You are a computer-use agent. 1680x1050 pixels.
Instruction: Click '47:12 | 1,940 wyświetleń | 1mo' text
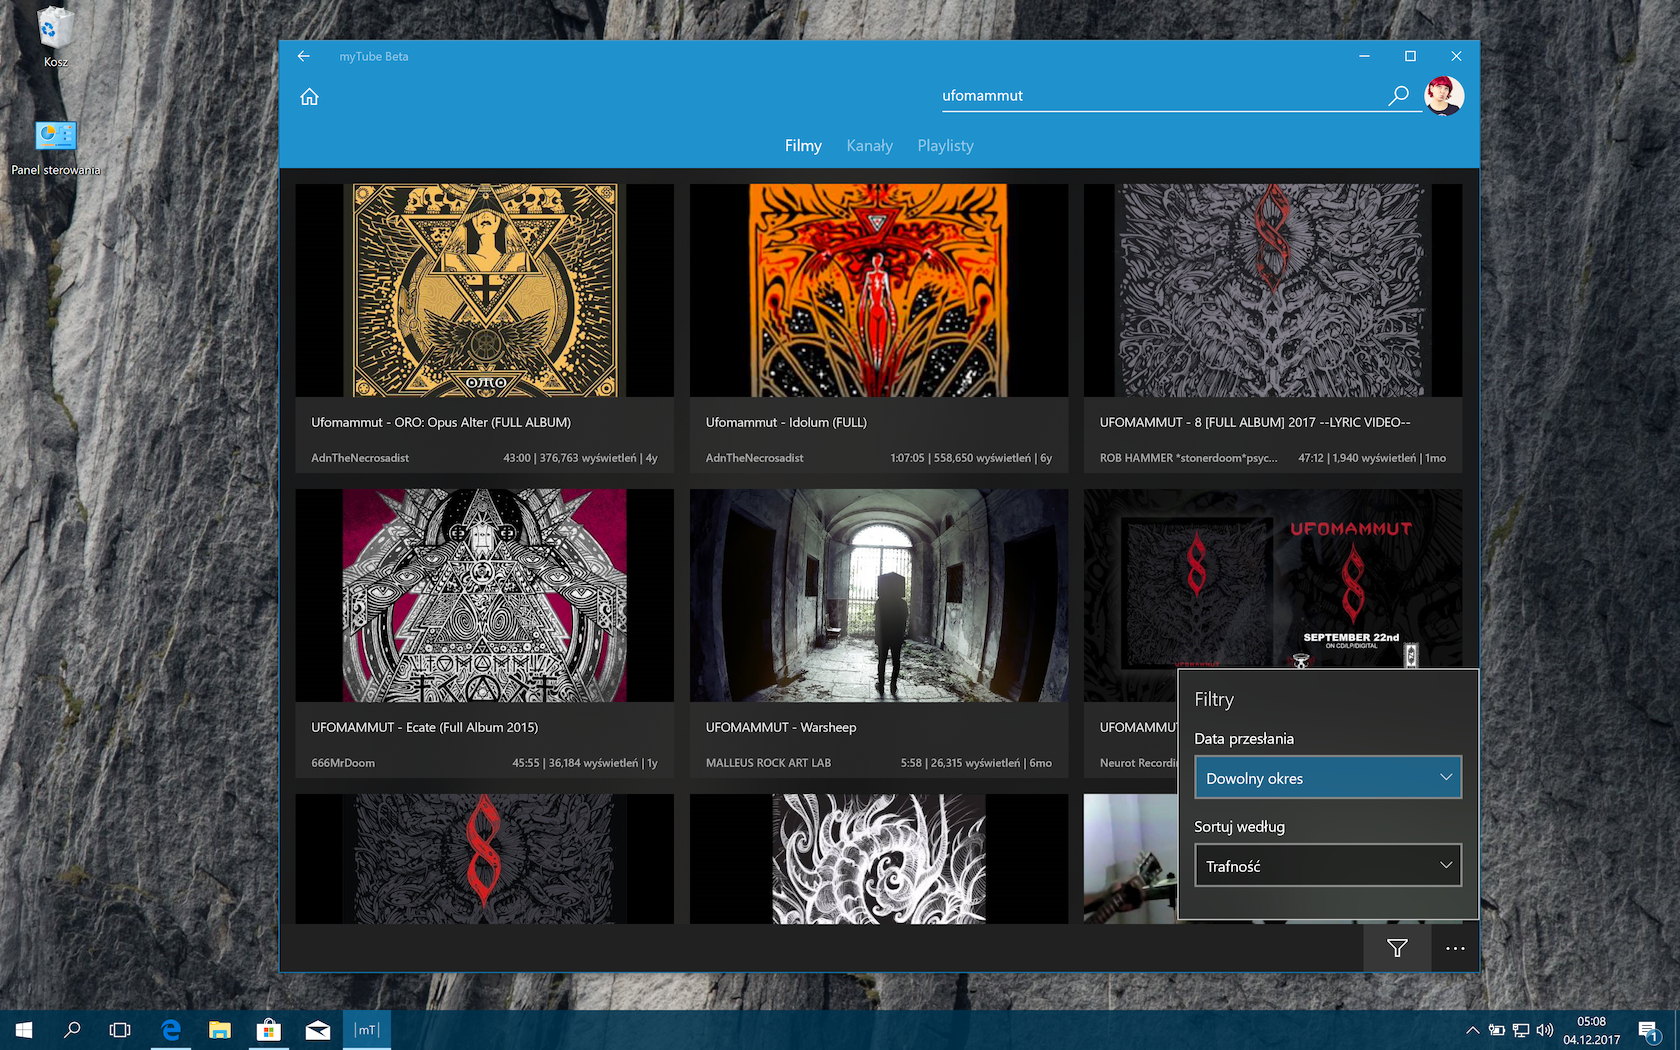[1372, 458]
